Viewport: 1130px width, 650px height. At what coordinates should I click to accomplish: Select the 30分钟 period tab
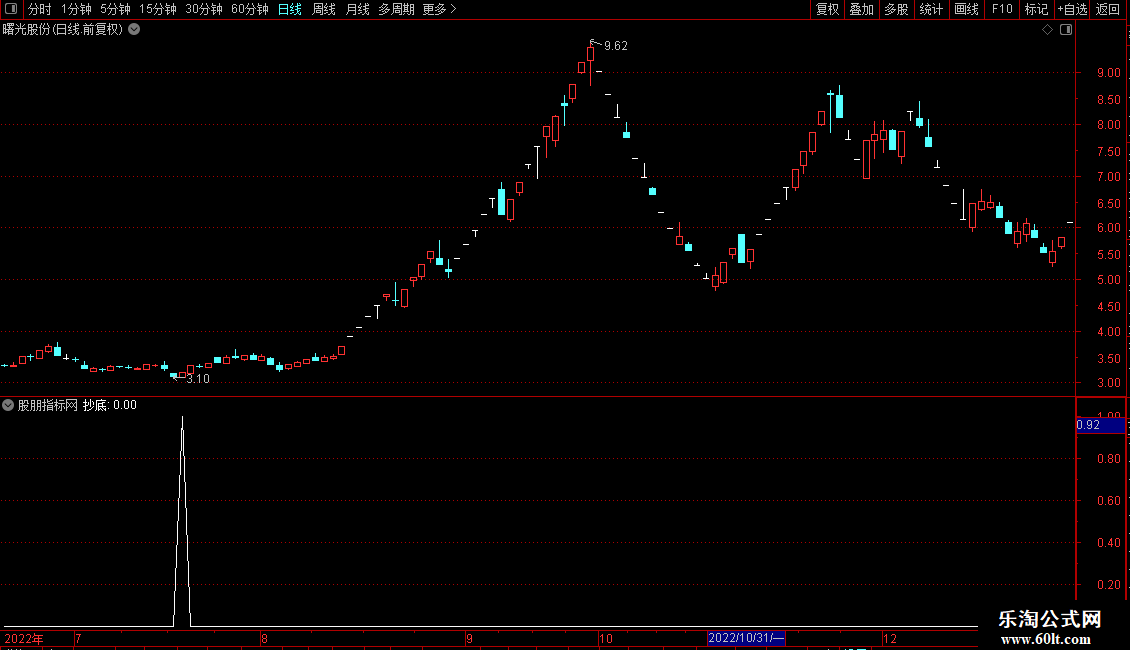[203, 9]
